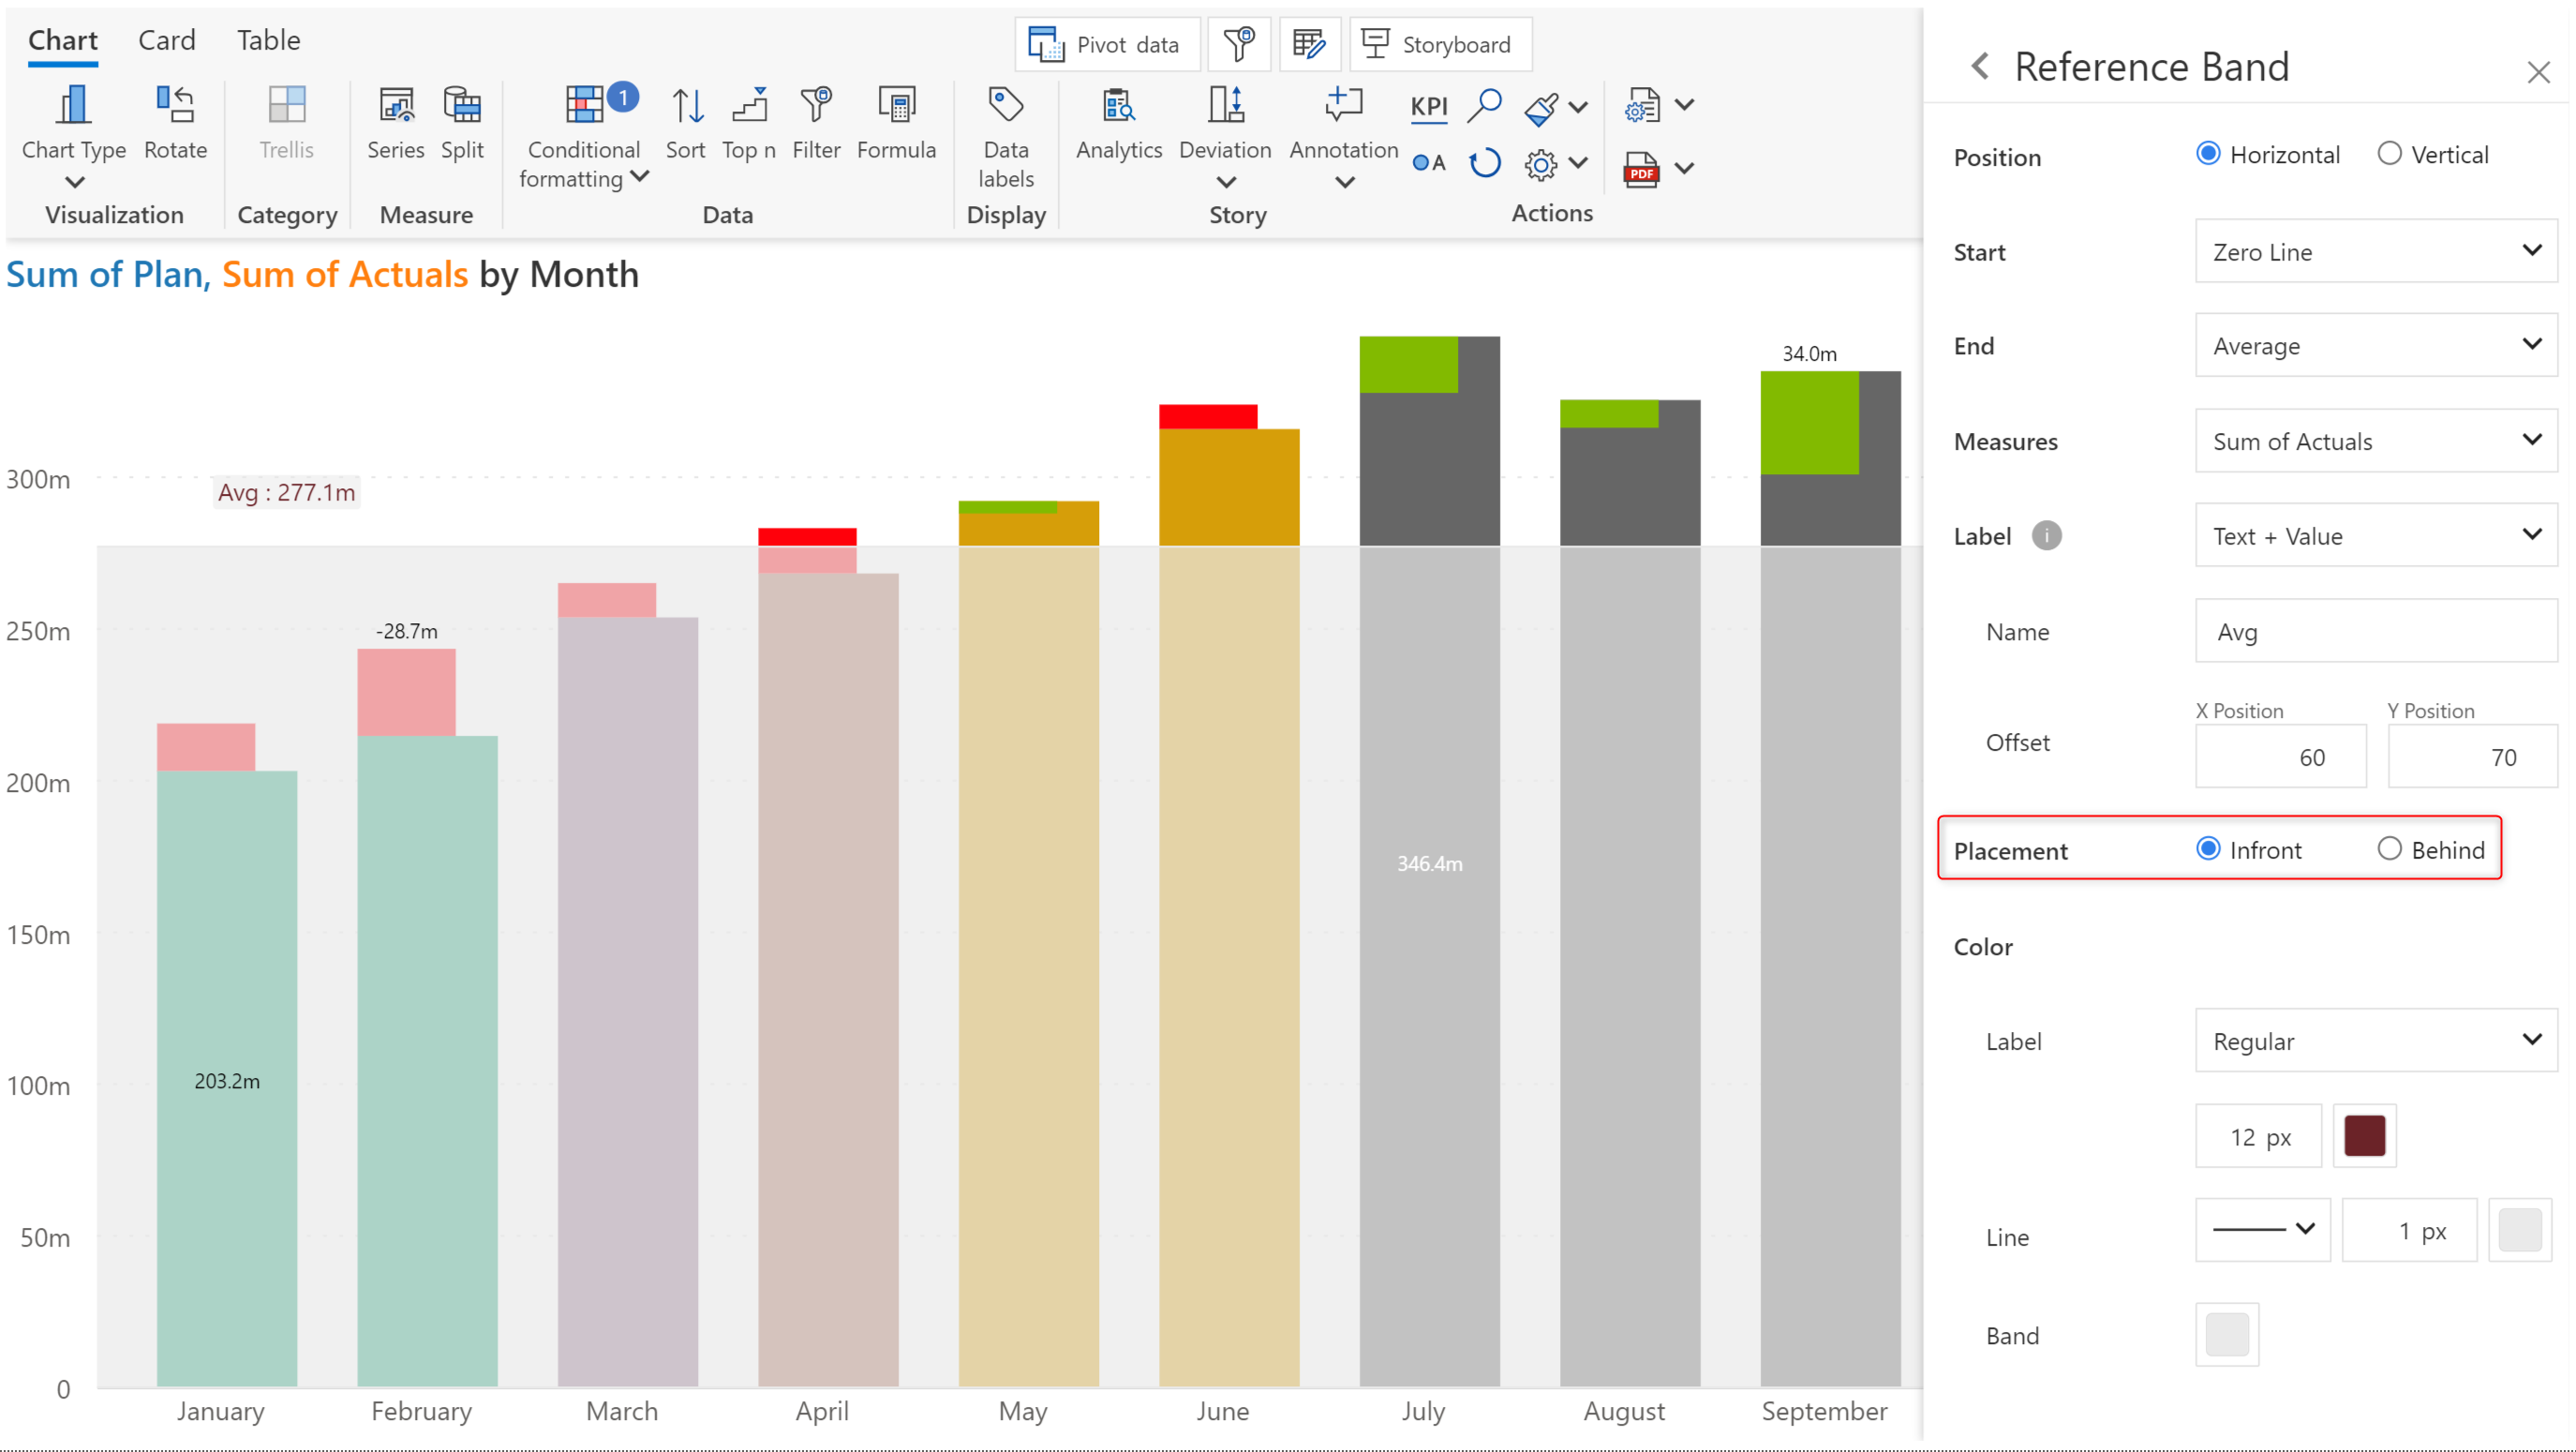Select Vertical position option
Screen dimensions: 2576x1452
point(2388,154)
